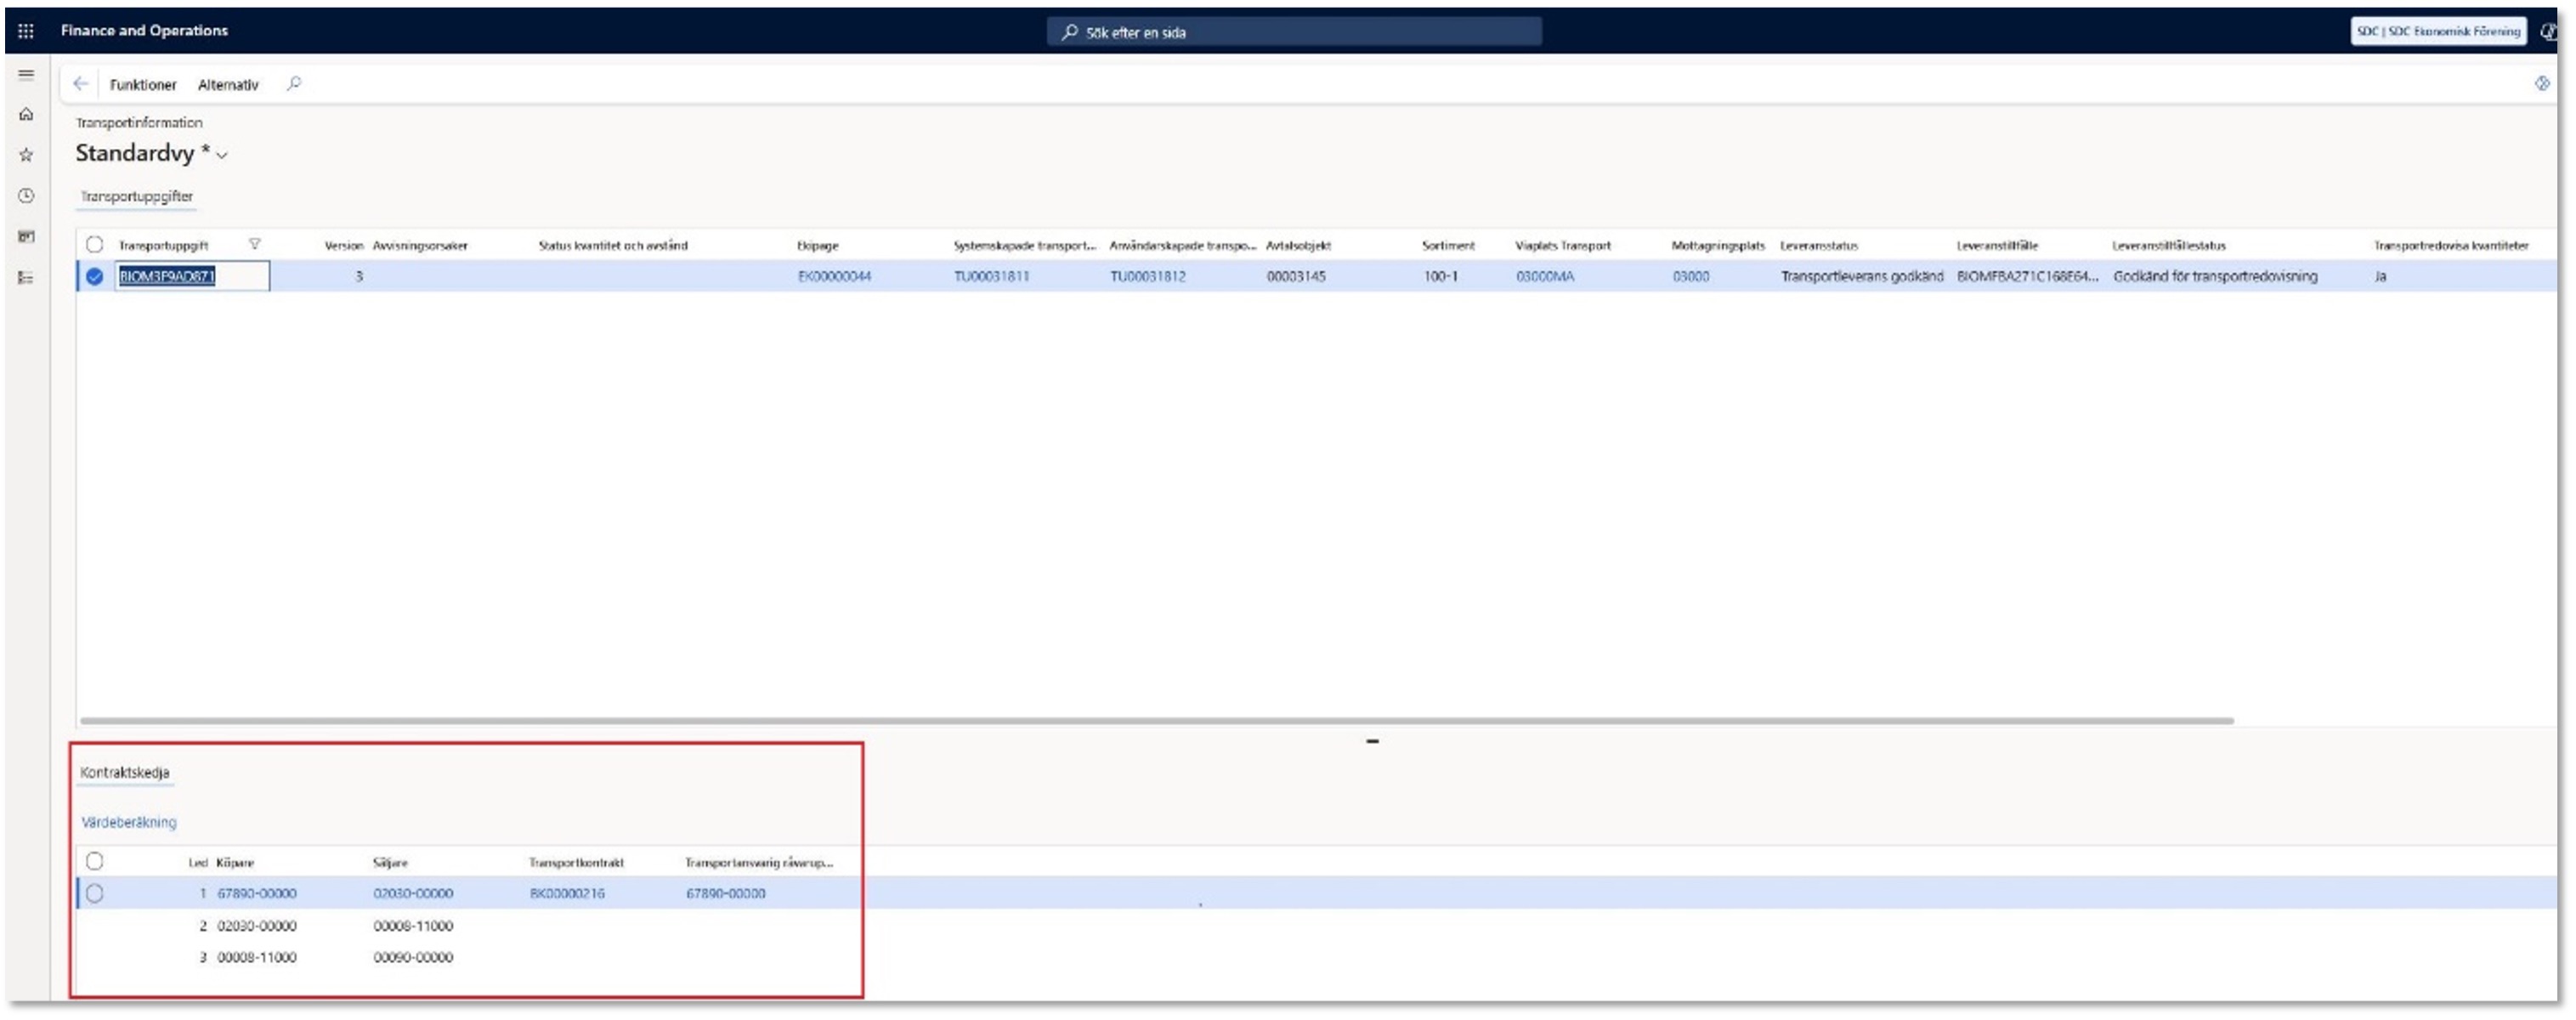
Task: Expand the navigation pane hamburger icon
Action: pos(26,75)
